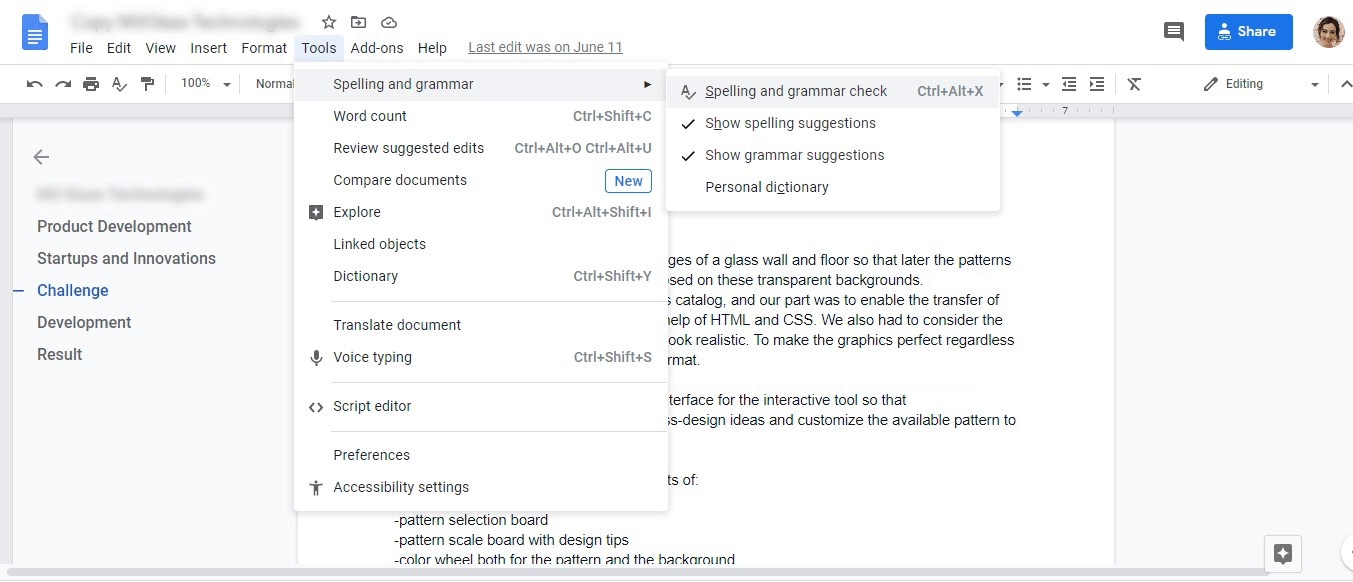Image resolution: width=1353 pixels, height=582 pixels.
Task: Jump to Product Development in the outline
Action: pyautogui.click(x=114, y=226)
